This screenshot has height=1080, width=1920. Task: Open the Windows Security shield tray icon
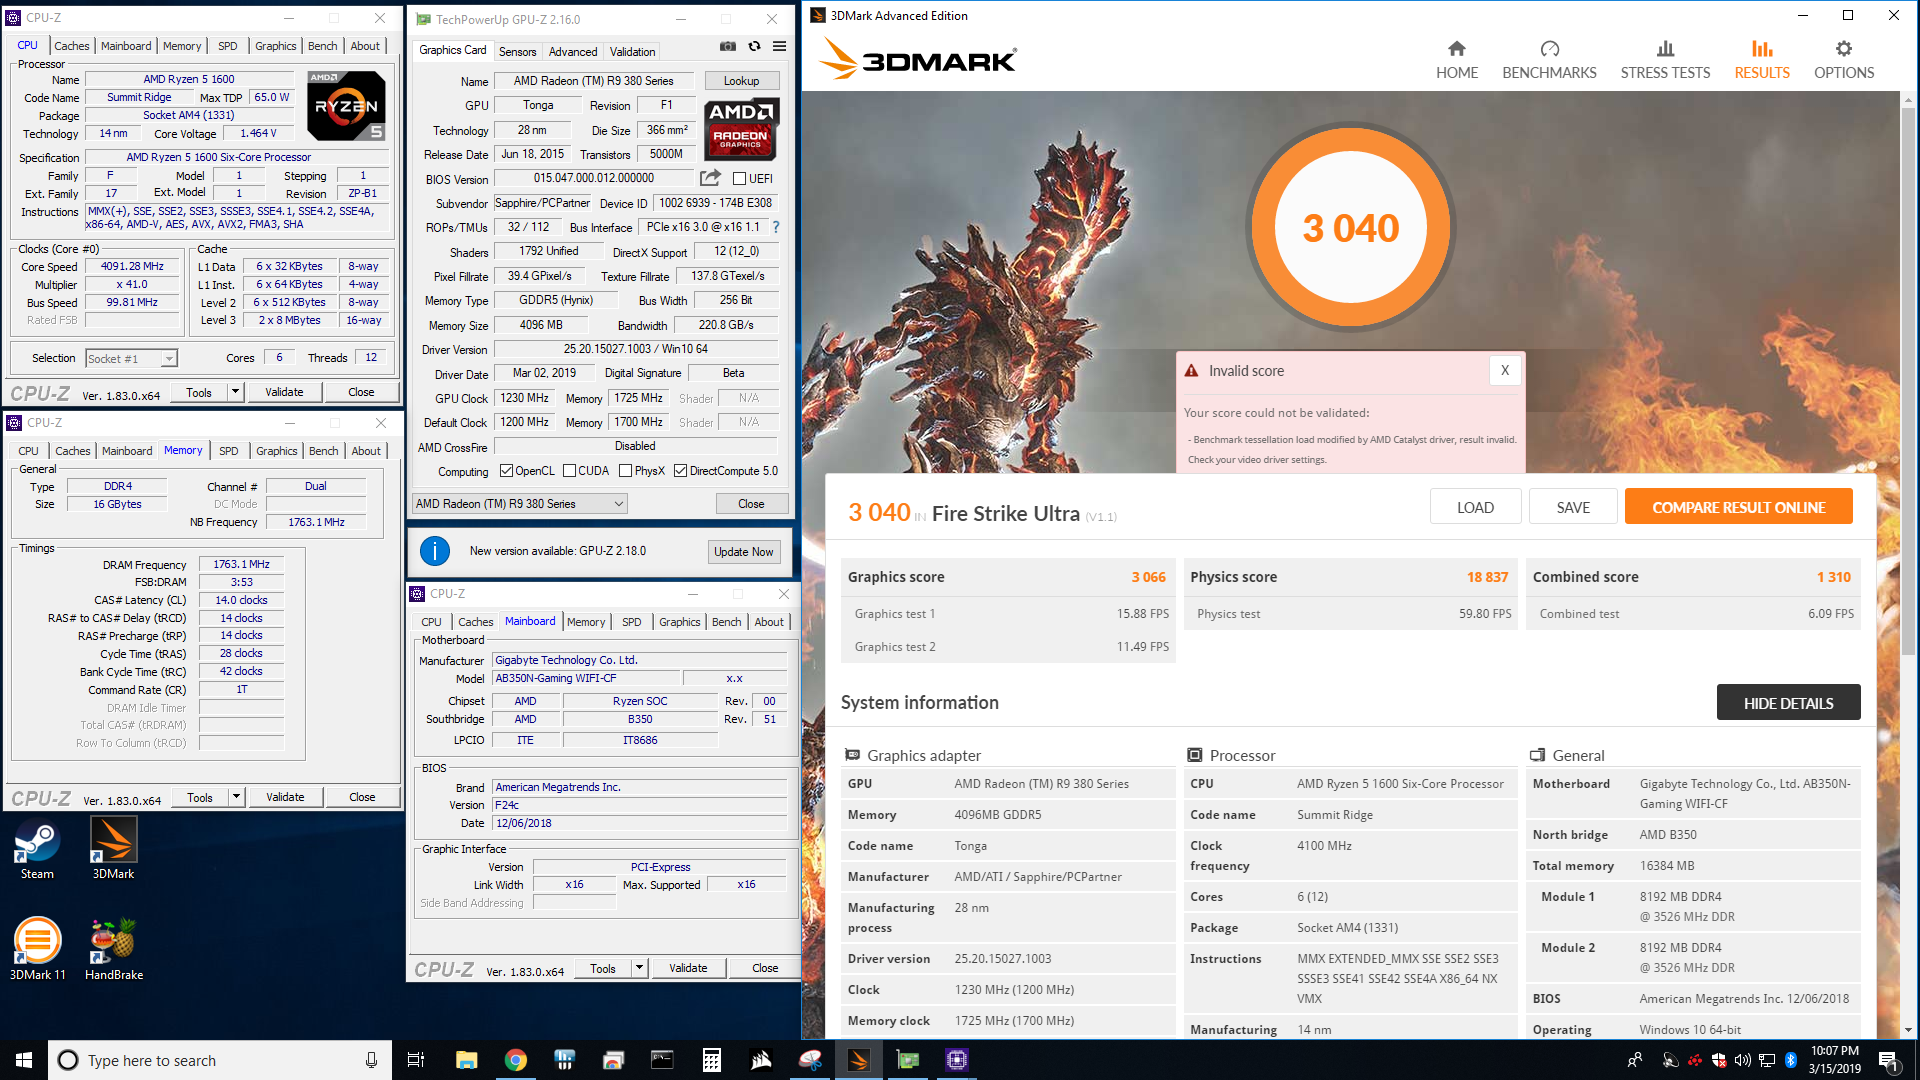pyautogui.click(x=1718, y=1060)
